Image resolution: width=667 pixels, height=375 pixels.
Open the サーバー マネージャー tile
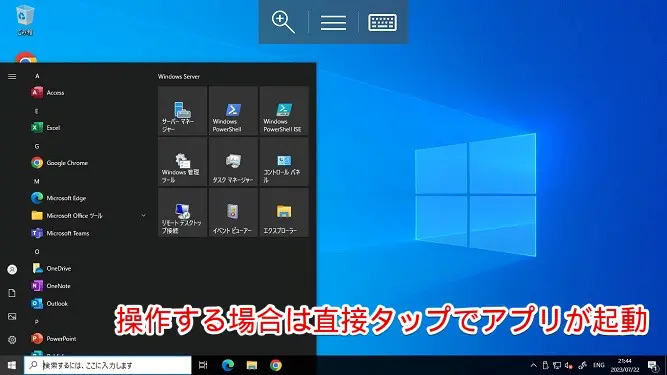pos(182,111)
